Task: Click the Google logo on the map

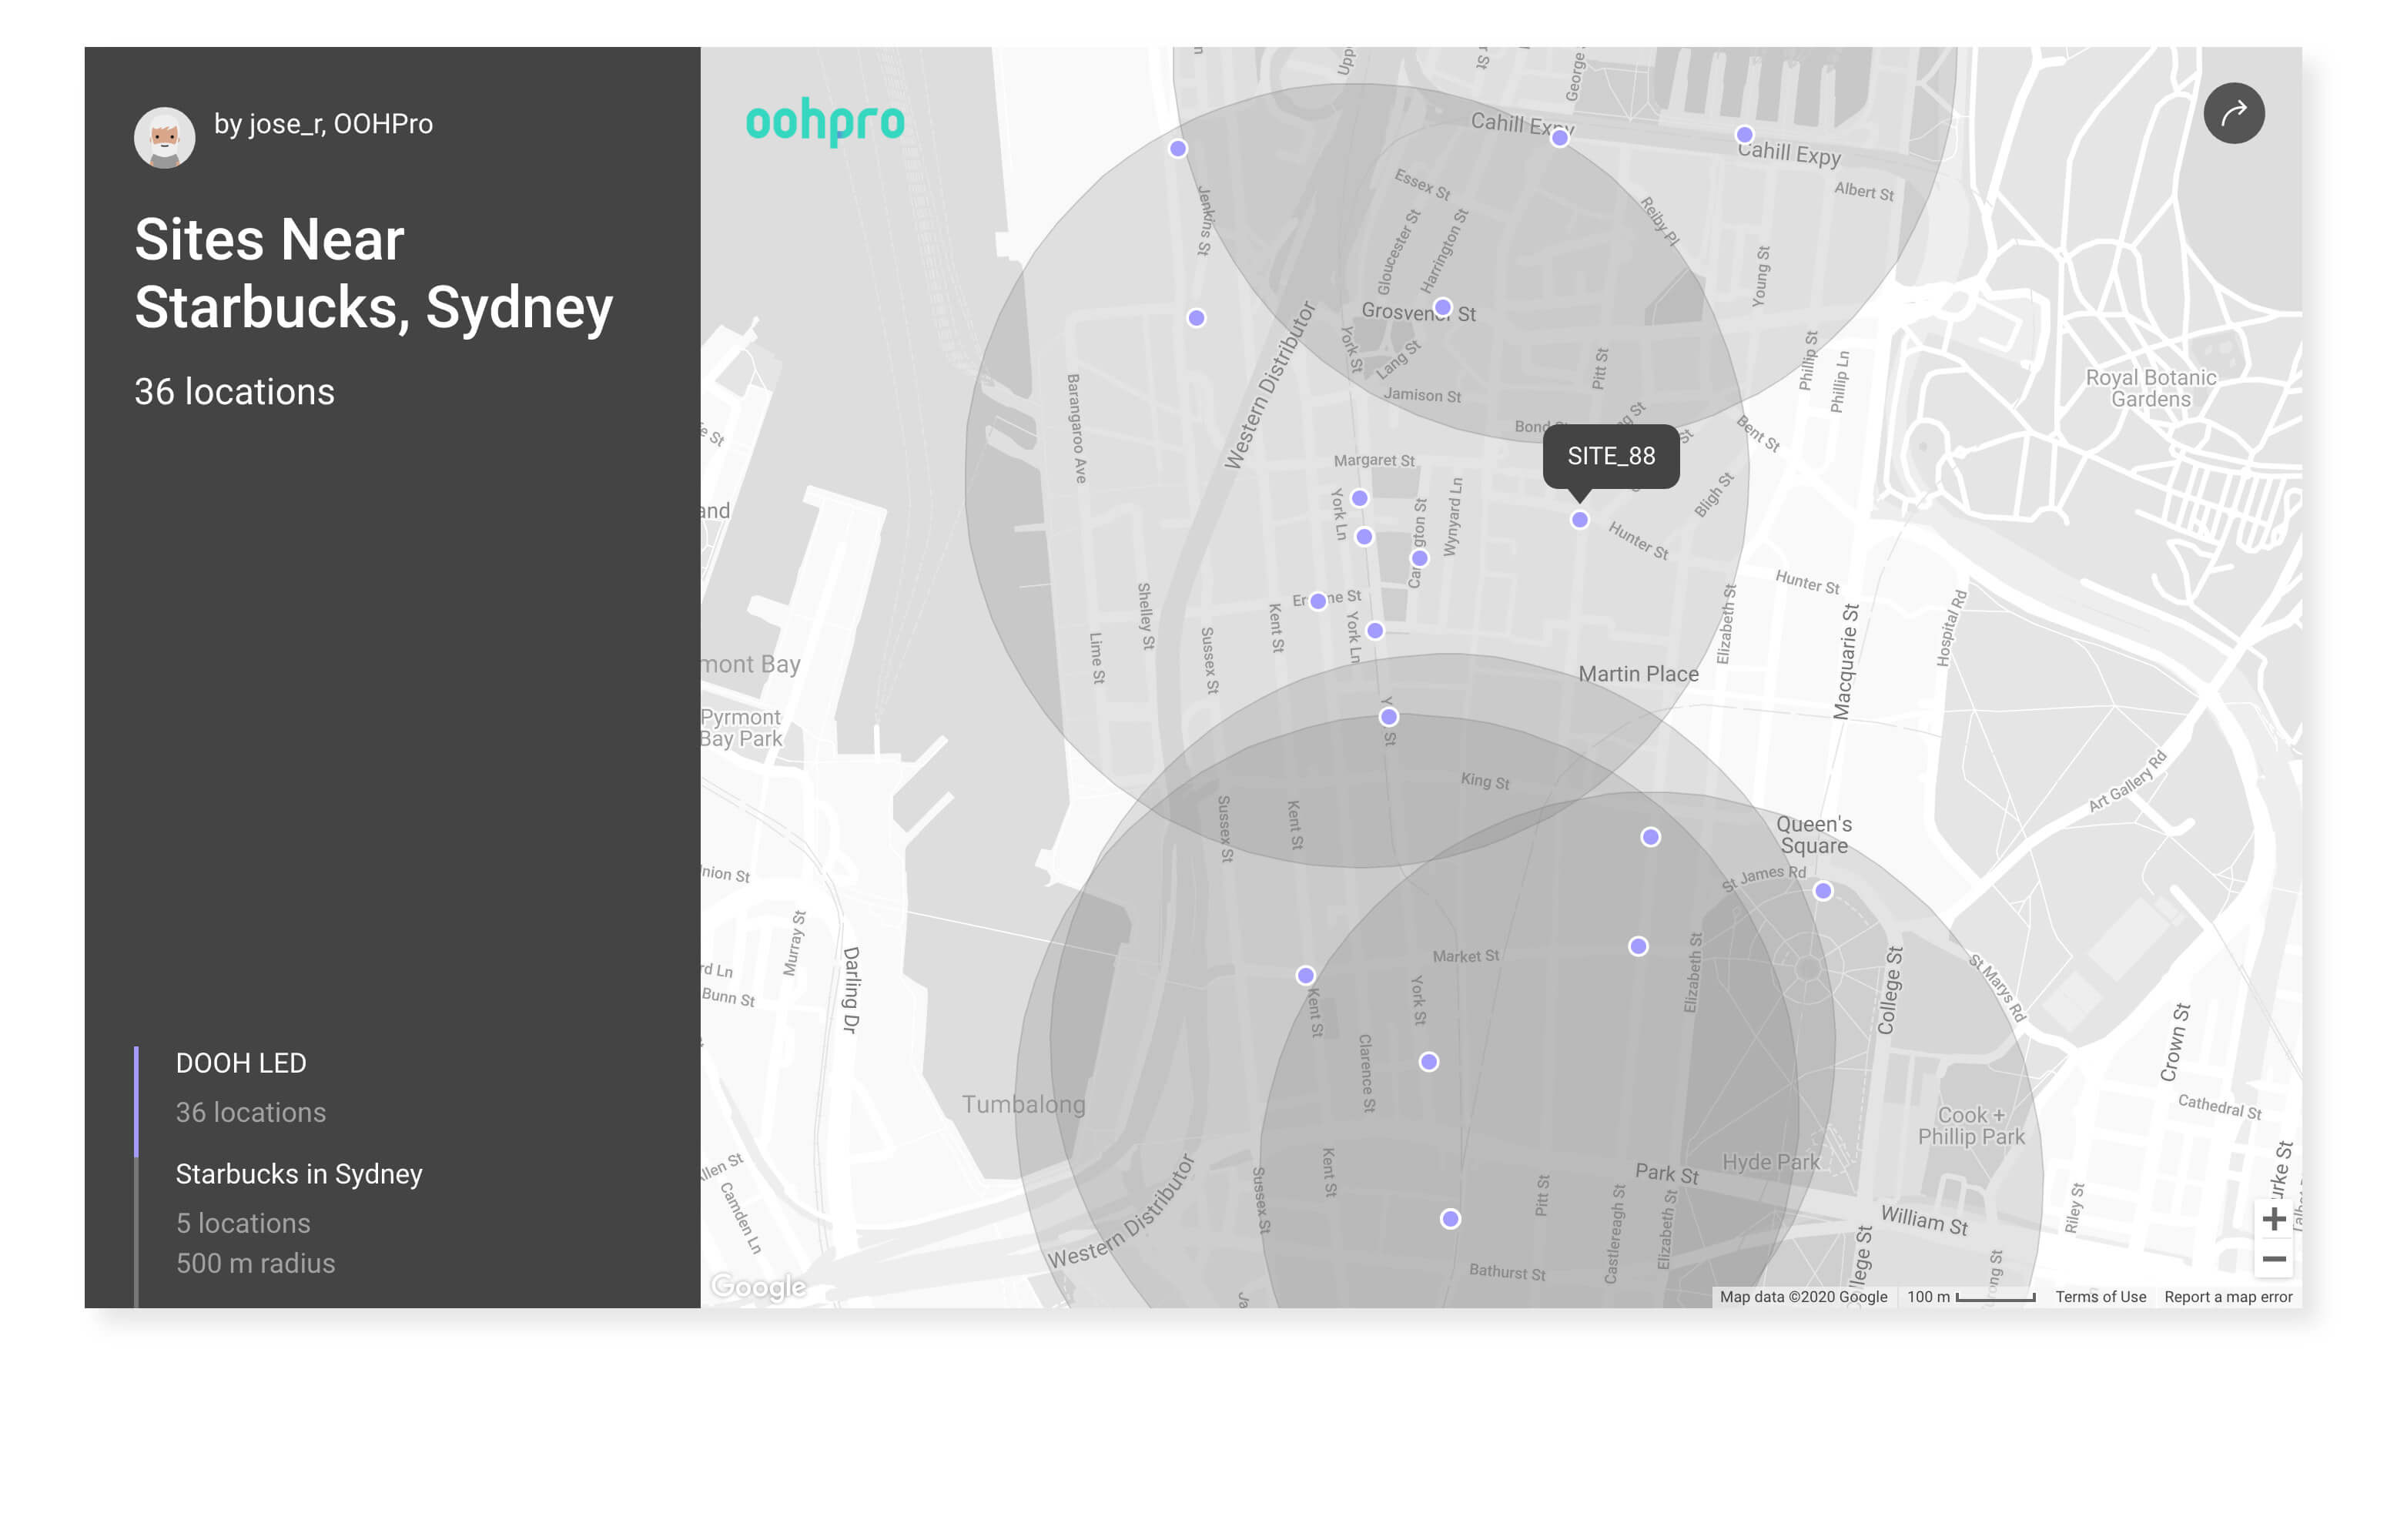Action: point(758,1286)
